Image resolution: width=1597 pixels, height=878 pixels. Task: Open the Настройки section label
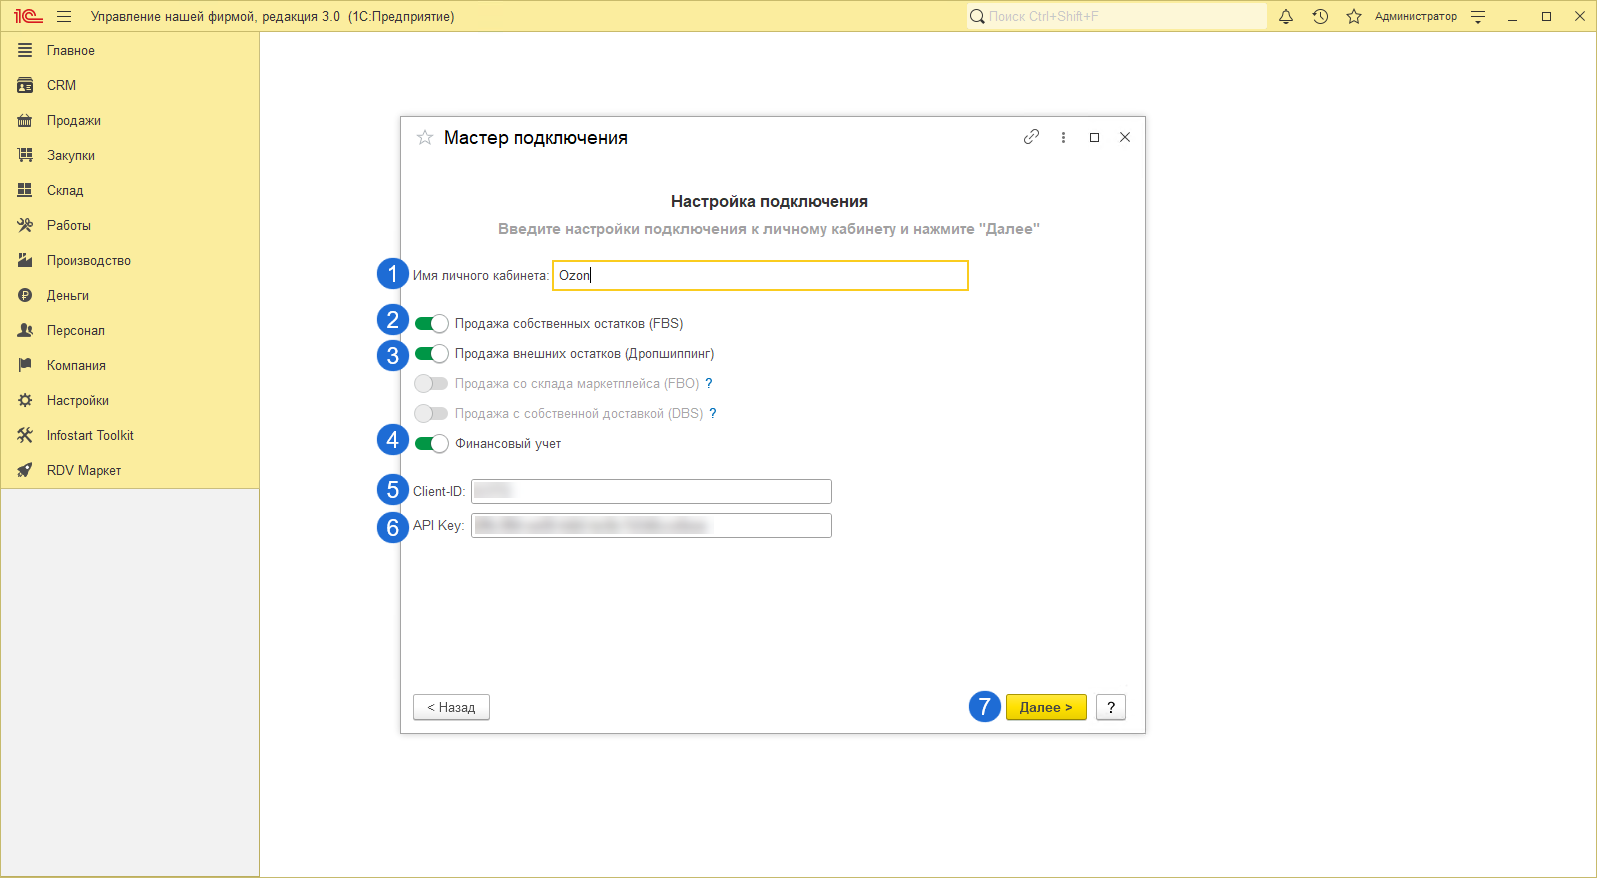point(78,400)
